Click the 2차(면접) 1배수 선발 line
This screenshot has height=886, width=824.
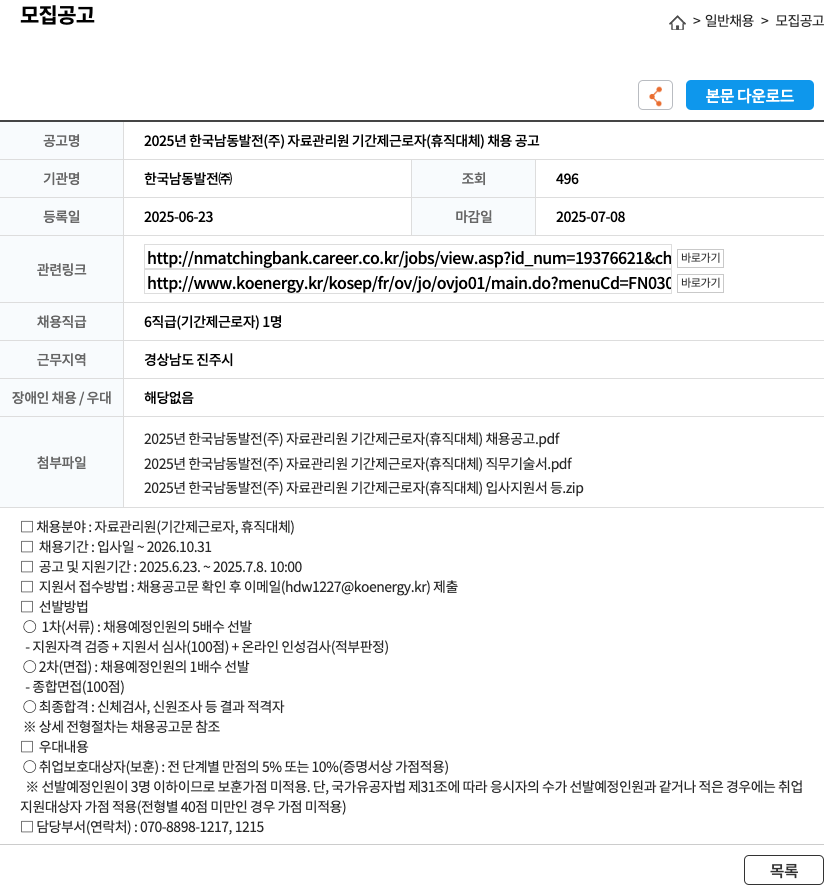(x=136, y=667)
